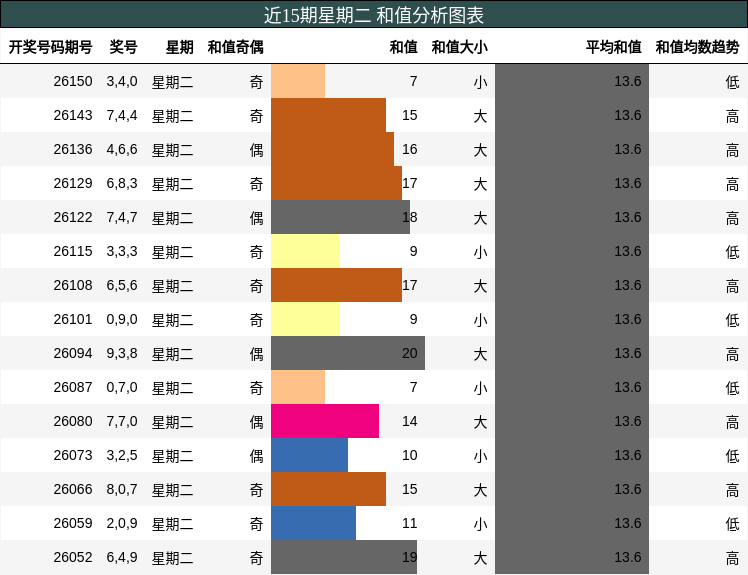Select the 奖号 column header
The width and height of the screenshot is (748, 575).
(x=124, y=47)
